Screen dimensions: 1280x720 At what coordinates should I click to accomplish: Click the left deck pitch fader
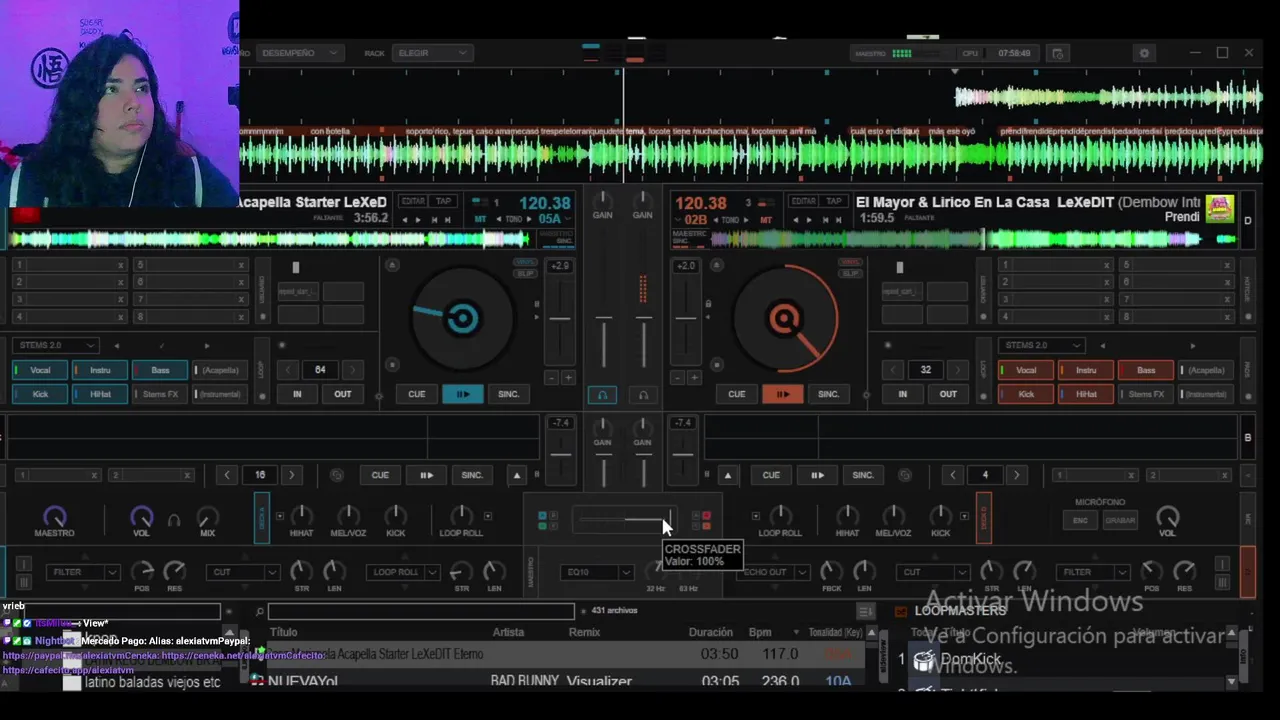[560, 320]
